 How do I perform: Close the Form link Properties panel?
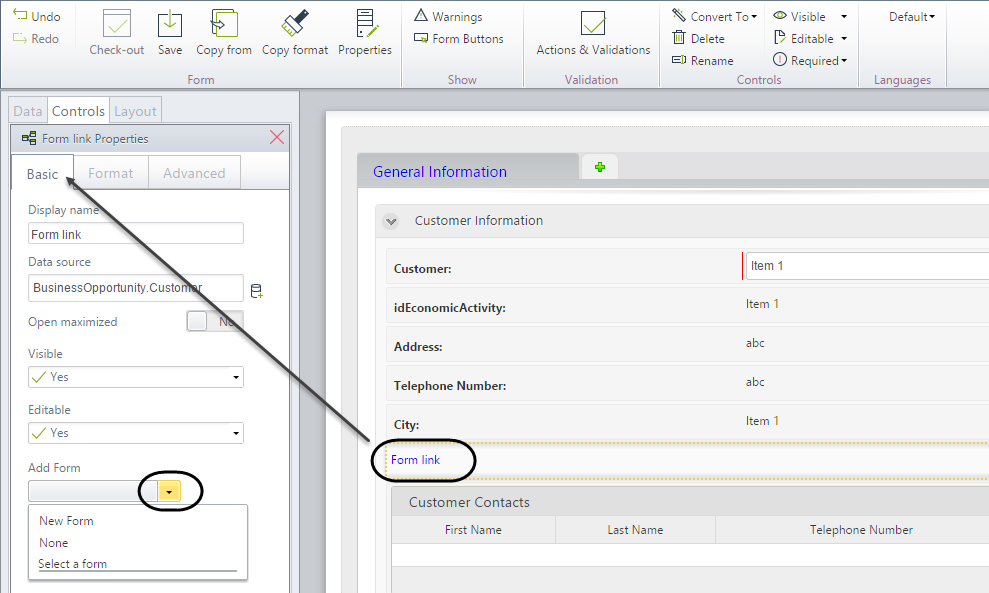(277, 138)
